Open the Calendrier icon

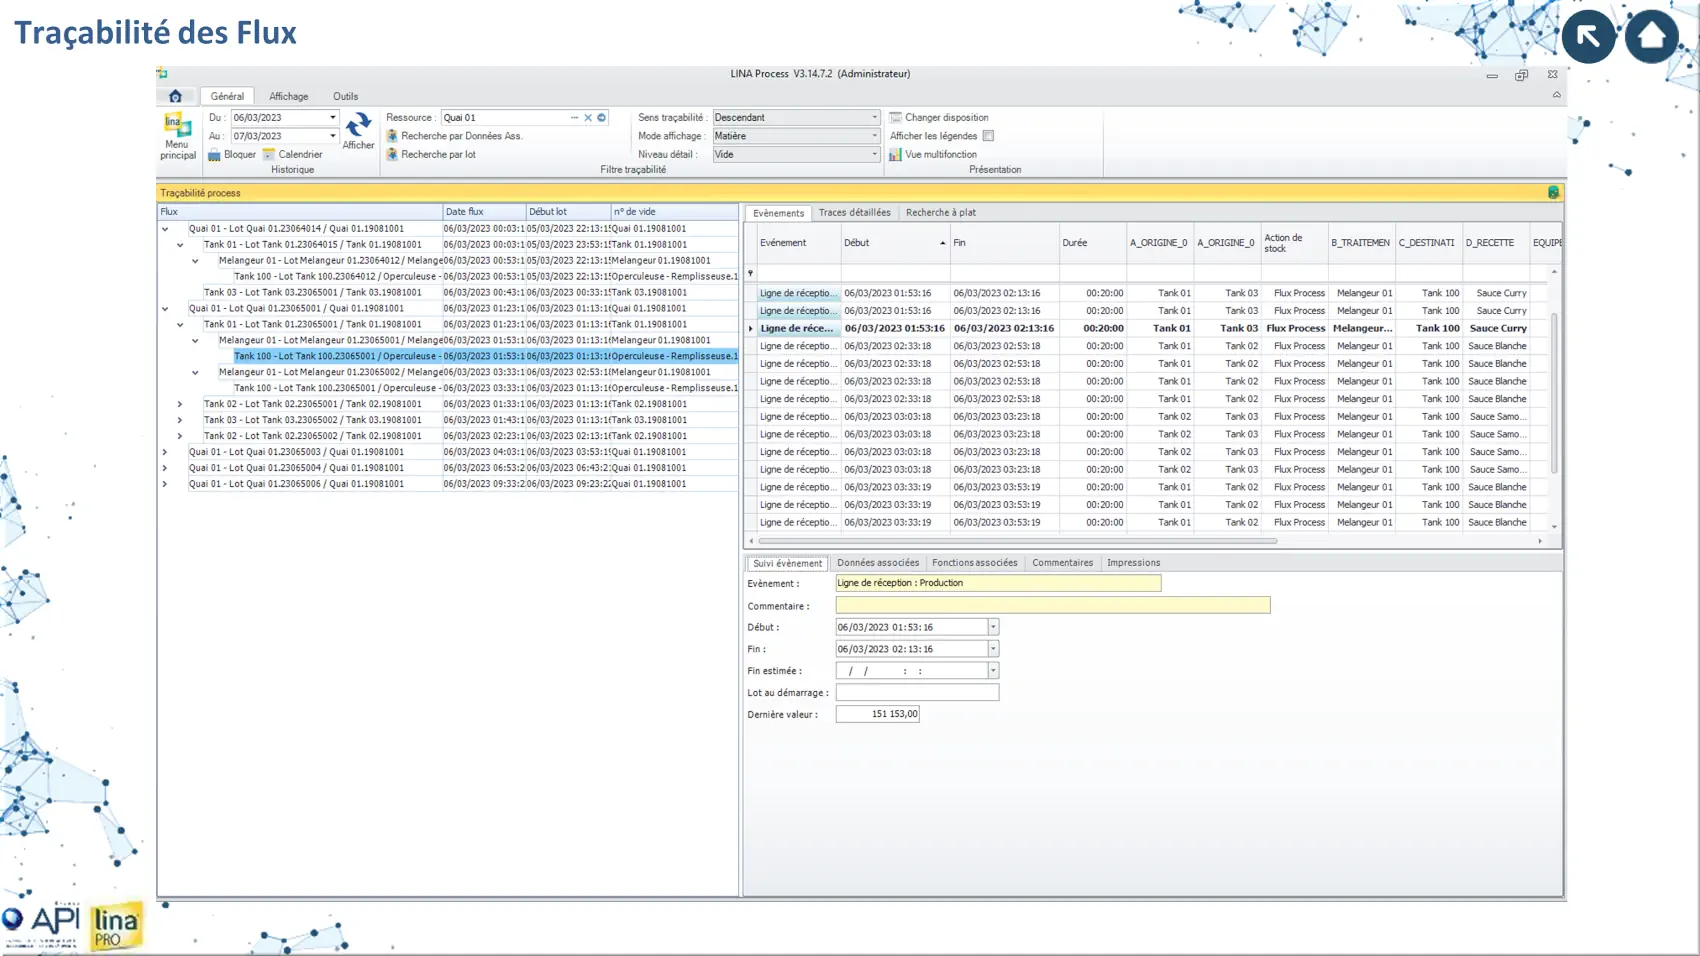tap(269, 155)
